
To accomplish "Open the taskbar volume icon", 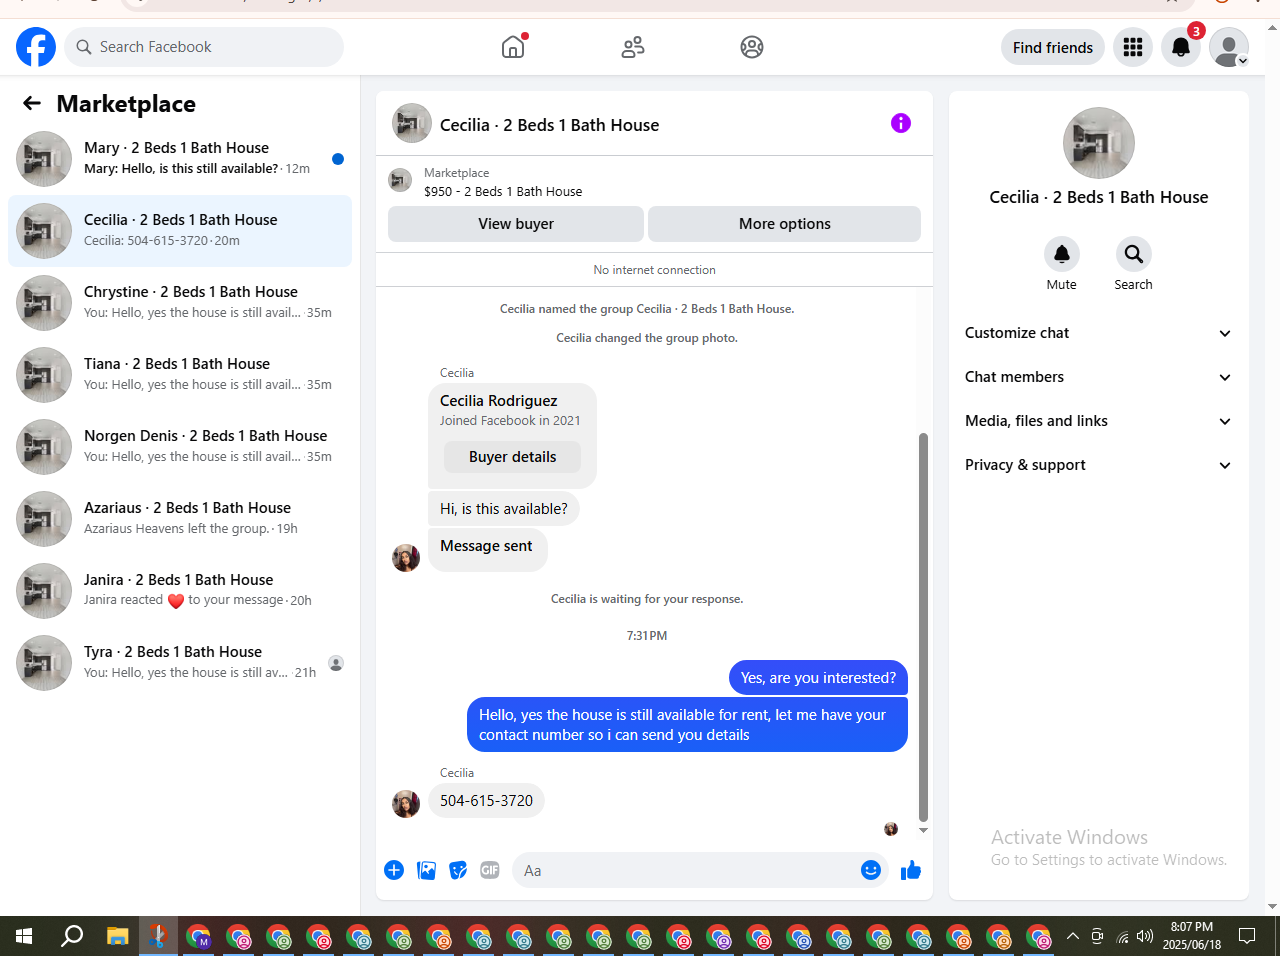I will (x=1145, y=936).
